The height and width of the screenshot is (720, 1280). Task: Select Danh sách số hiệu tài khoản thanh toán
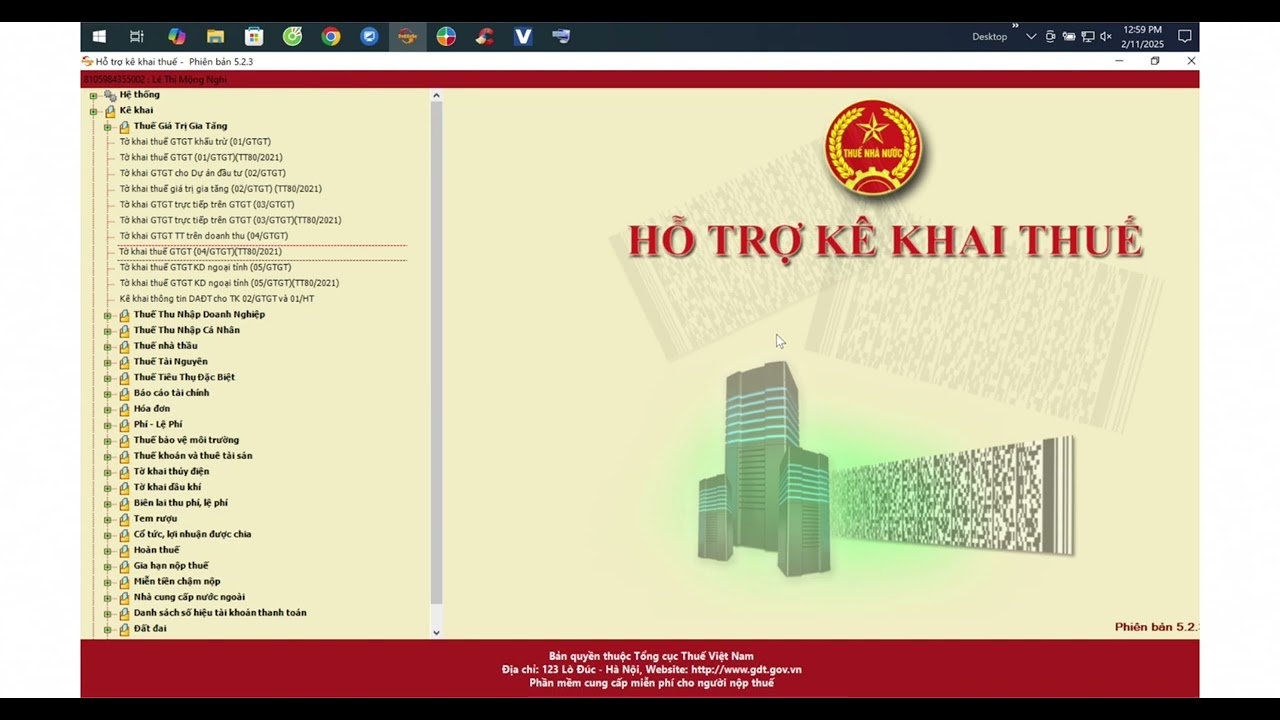[220, 613]
